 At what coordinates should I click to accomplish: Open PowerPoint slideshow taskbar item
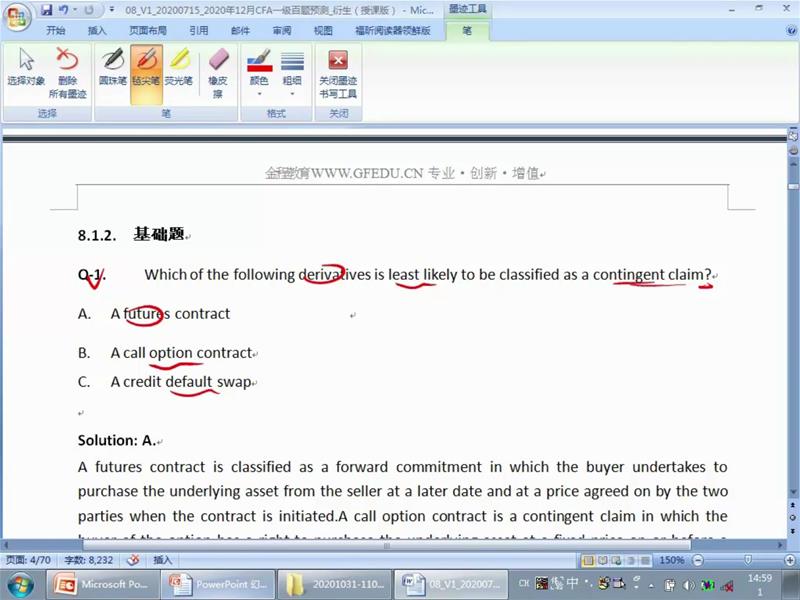coord(219,585)
